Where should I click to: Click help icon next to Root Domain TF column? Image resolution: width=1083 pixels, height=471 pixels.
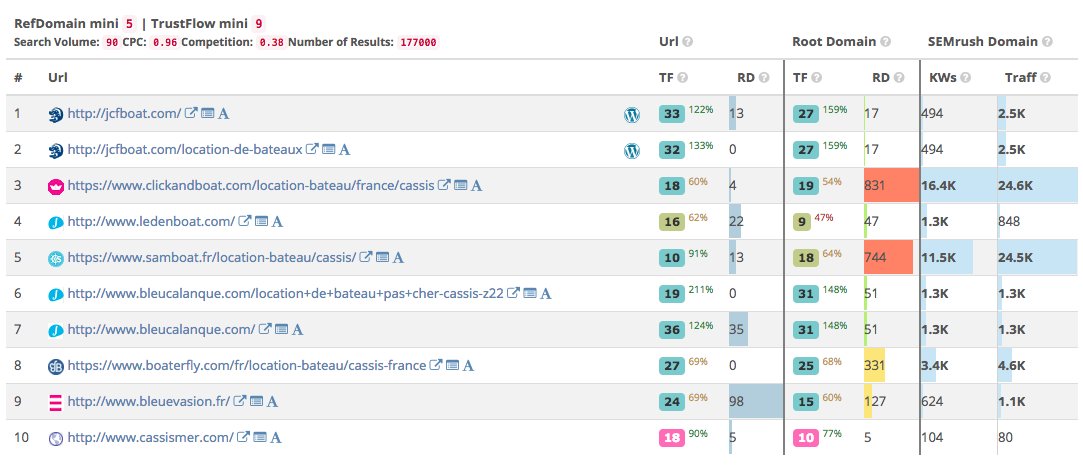[x=816, y=77]
